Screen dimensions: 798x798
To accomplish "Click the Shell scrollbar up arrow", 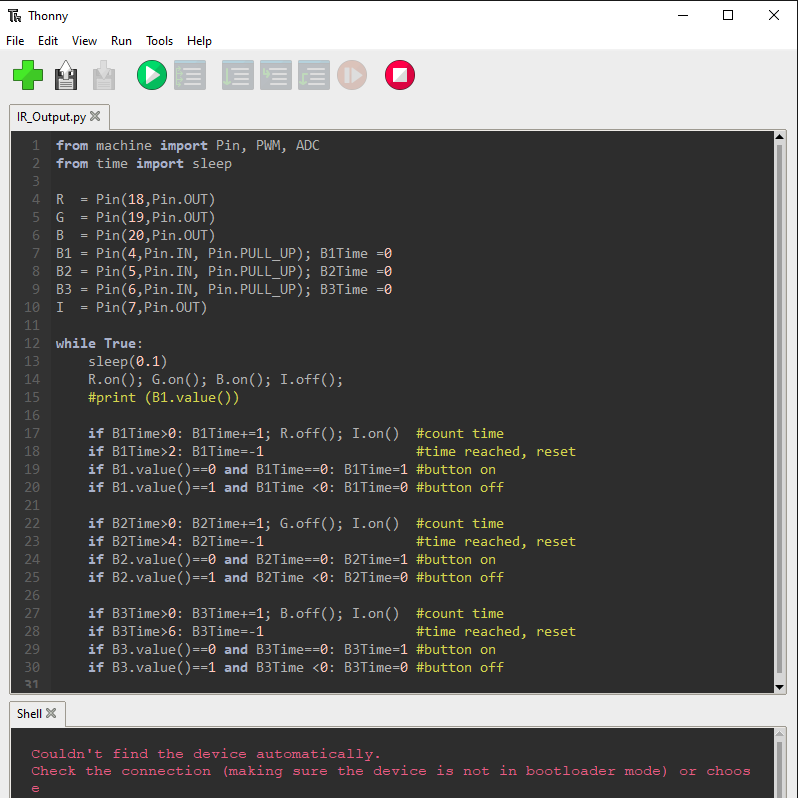I will coord(779,733).
